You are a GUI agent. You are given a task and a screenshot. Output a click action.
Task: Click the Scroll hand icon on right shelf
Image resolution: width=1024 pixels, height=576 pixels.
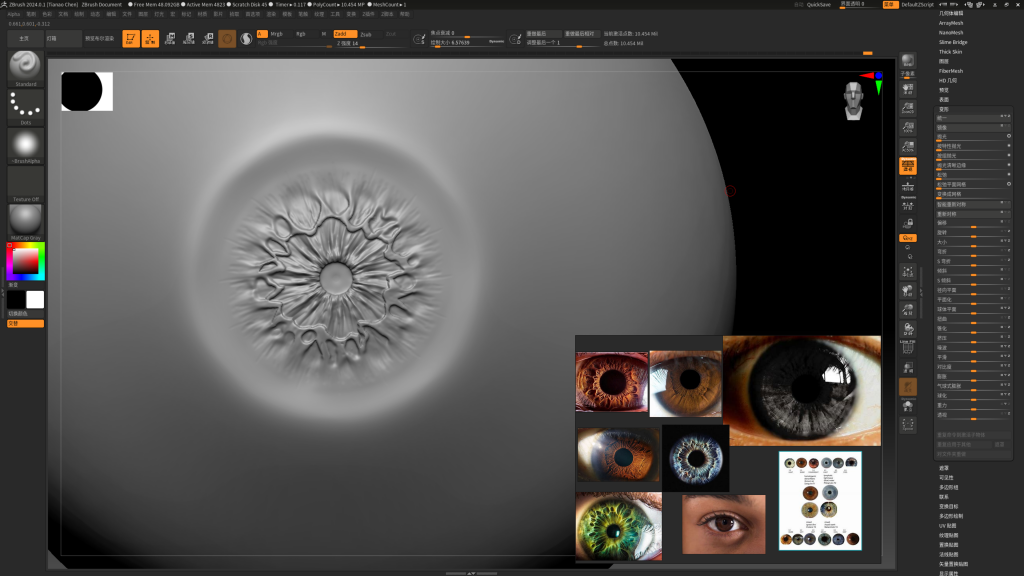[x=908, y=89]
